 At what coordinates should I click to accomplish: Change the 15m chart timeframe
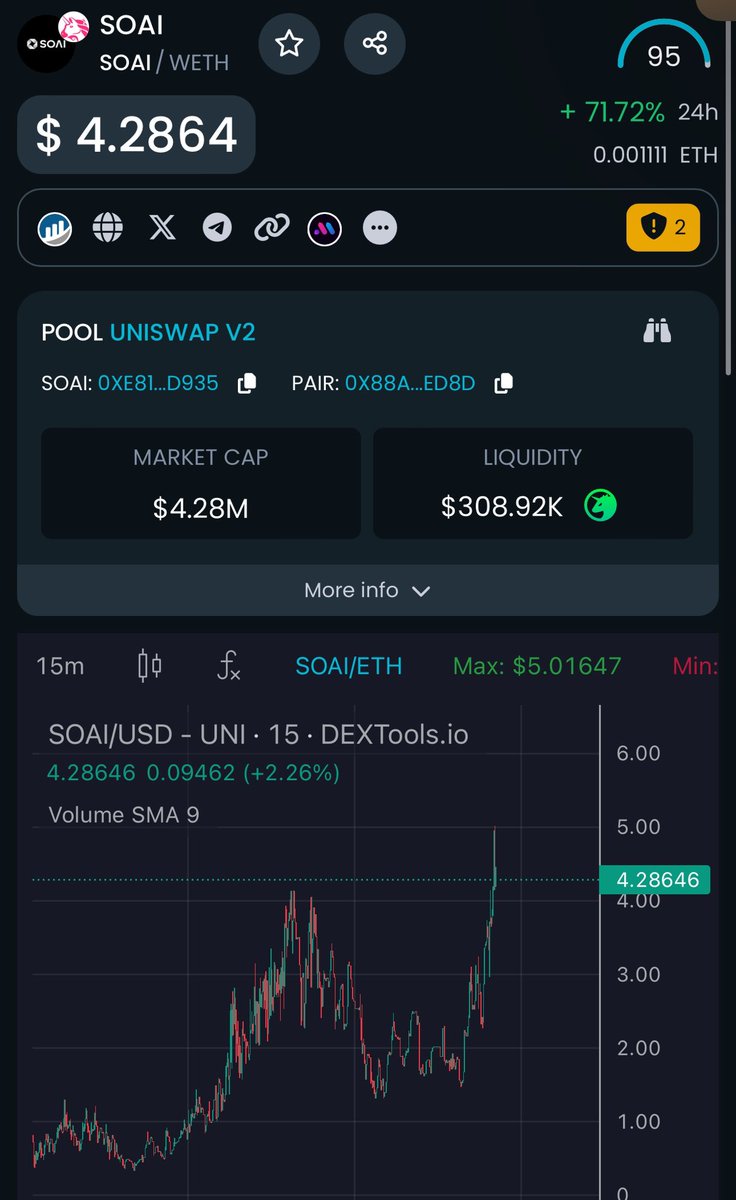60,666
